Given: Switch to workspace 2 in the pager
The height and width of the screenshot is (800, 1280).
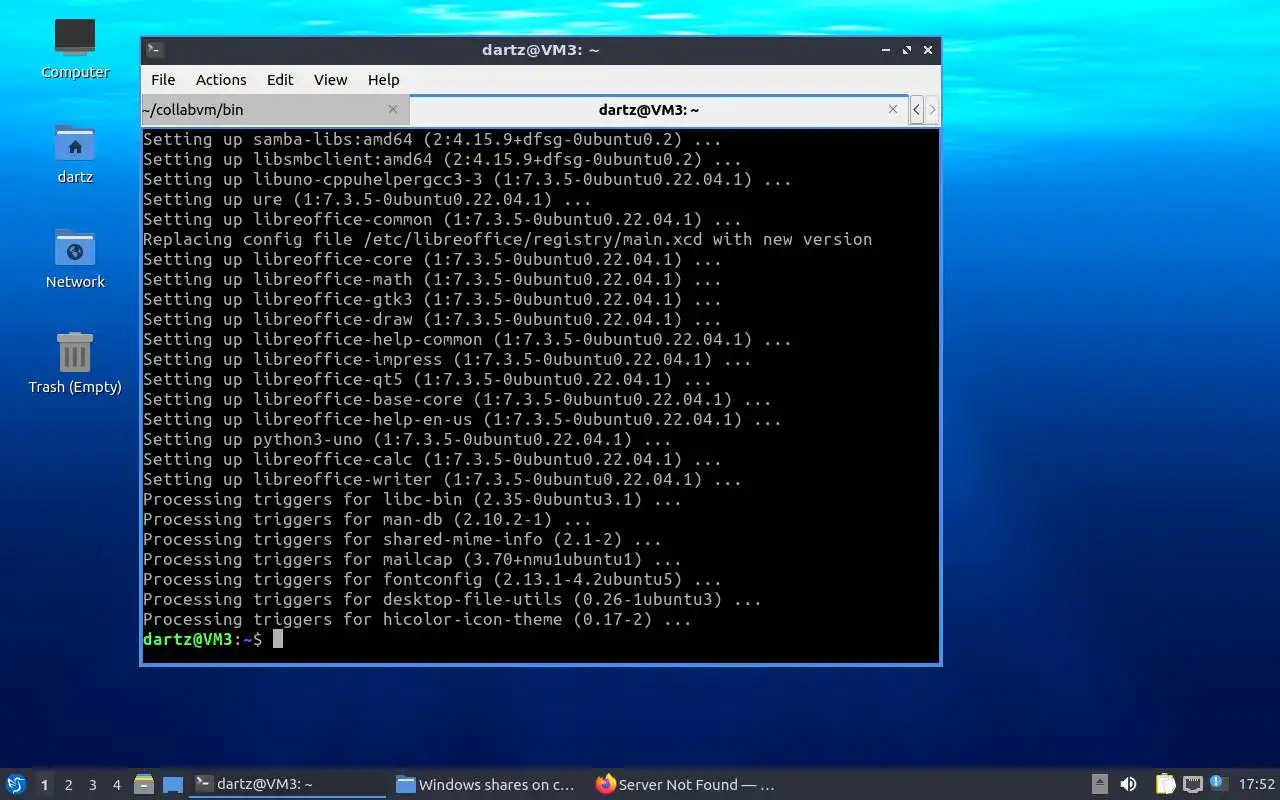Looking at the screenshot, I should tap(68, 785).
